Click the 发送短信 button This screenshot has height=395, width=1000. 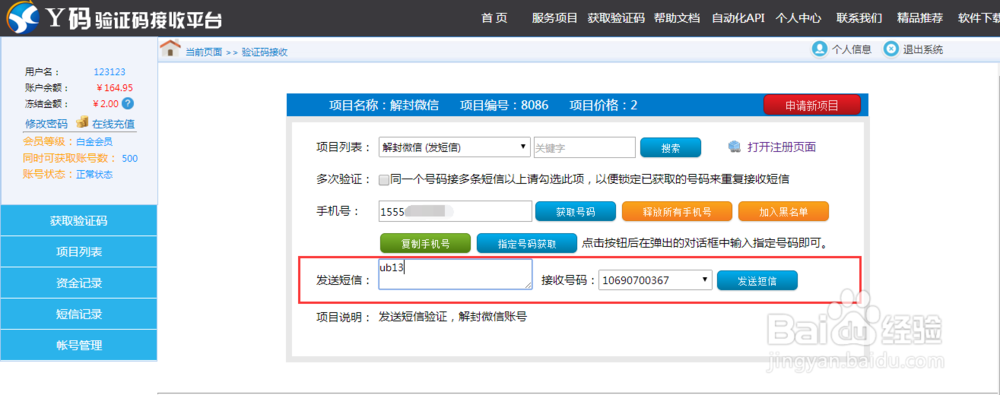point(757,280)
